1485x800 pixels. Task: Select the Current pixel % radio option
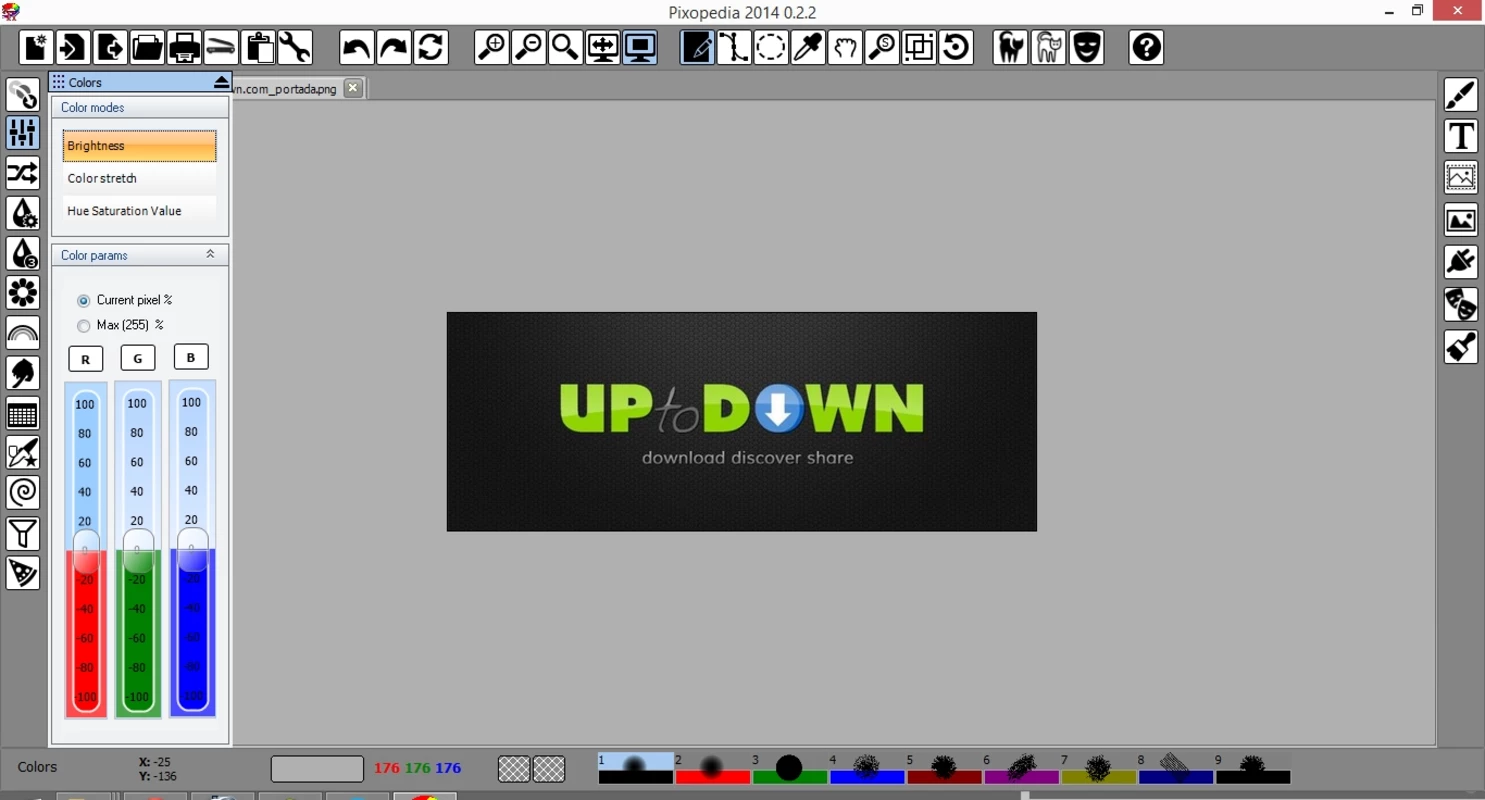pyautogui.click(x=84, y=300)
